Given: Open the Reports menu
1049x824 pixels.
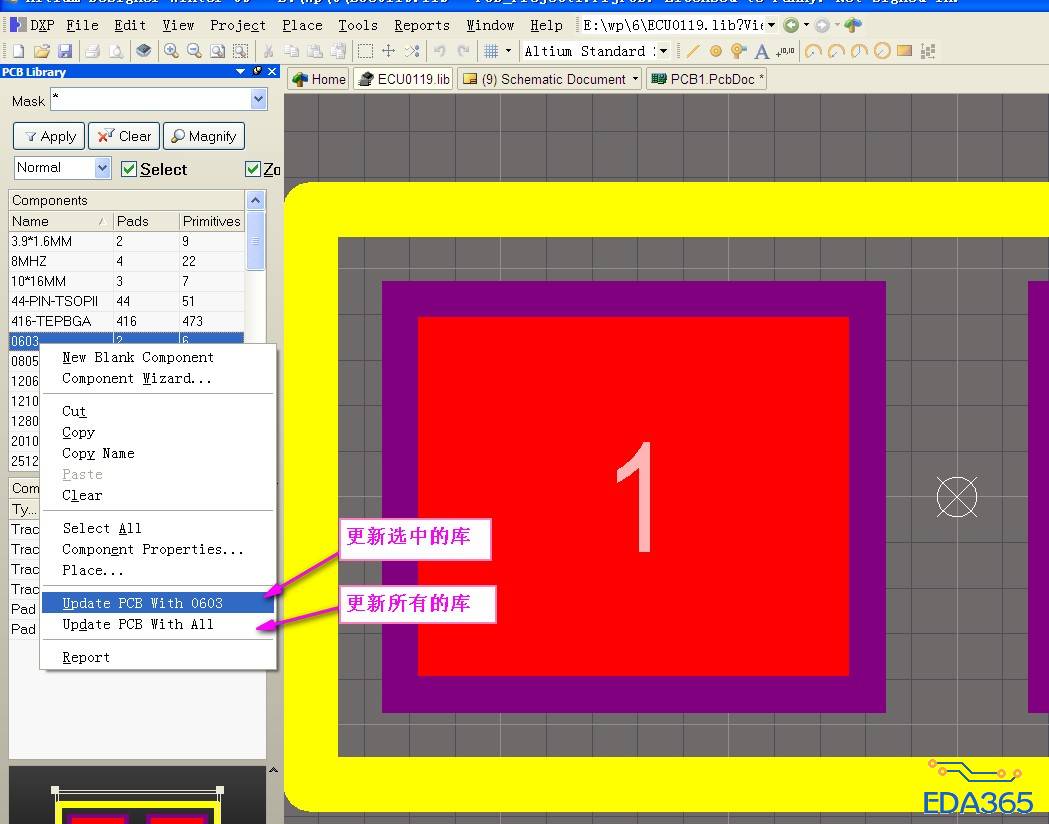Looking at the screenshot, I should tap(421, 25).
